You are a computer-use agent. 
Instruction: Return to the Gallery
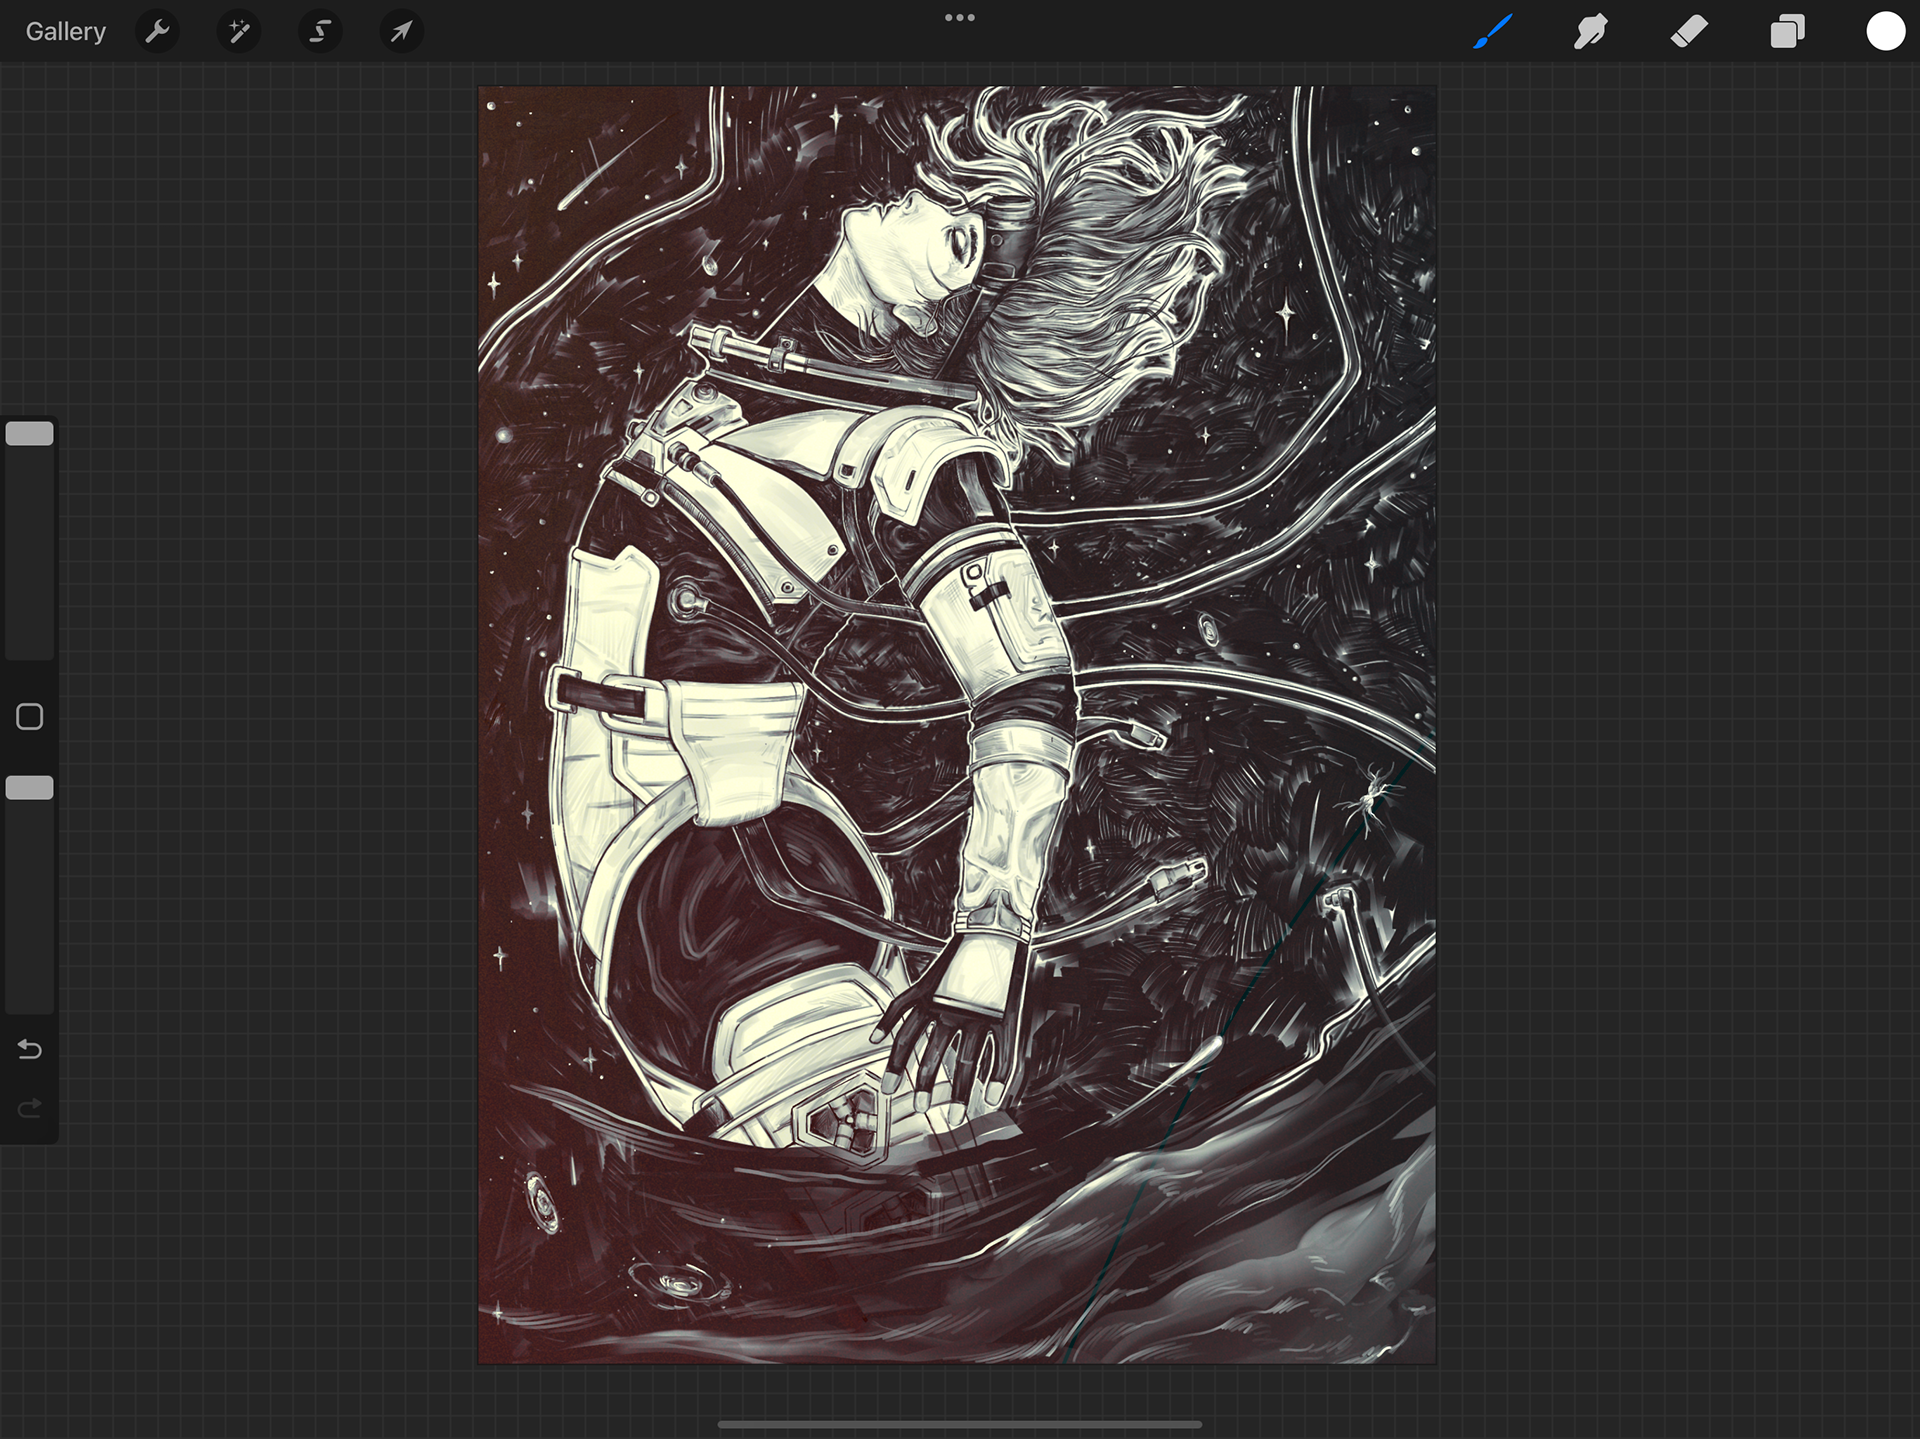pos(65,32)
